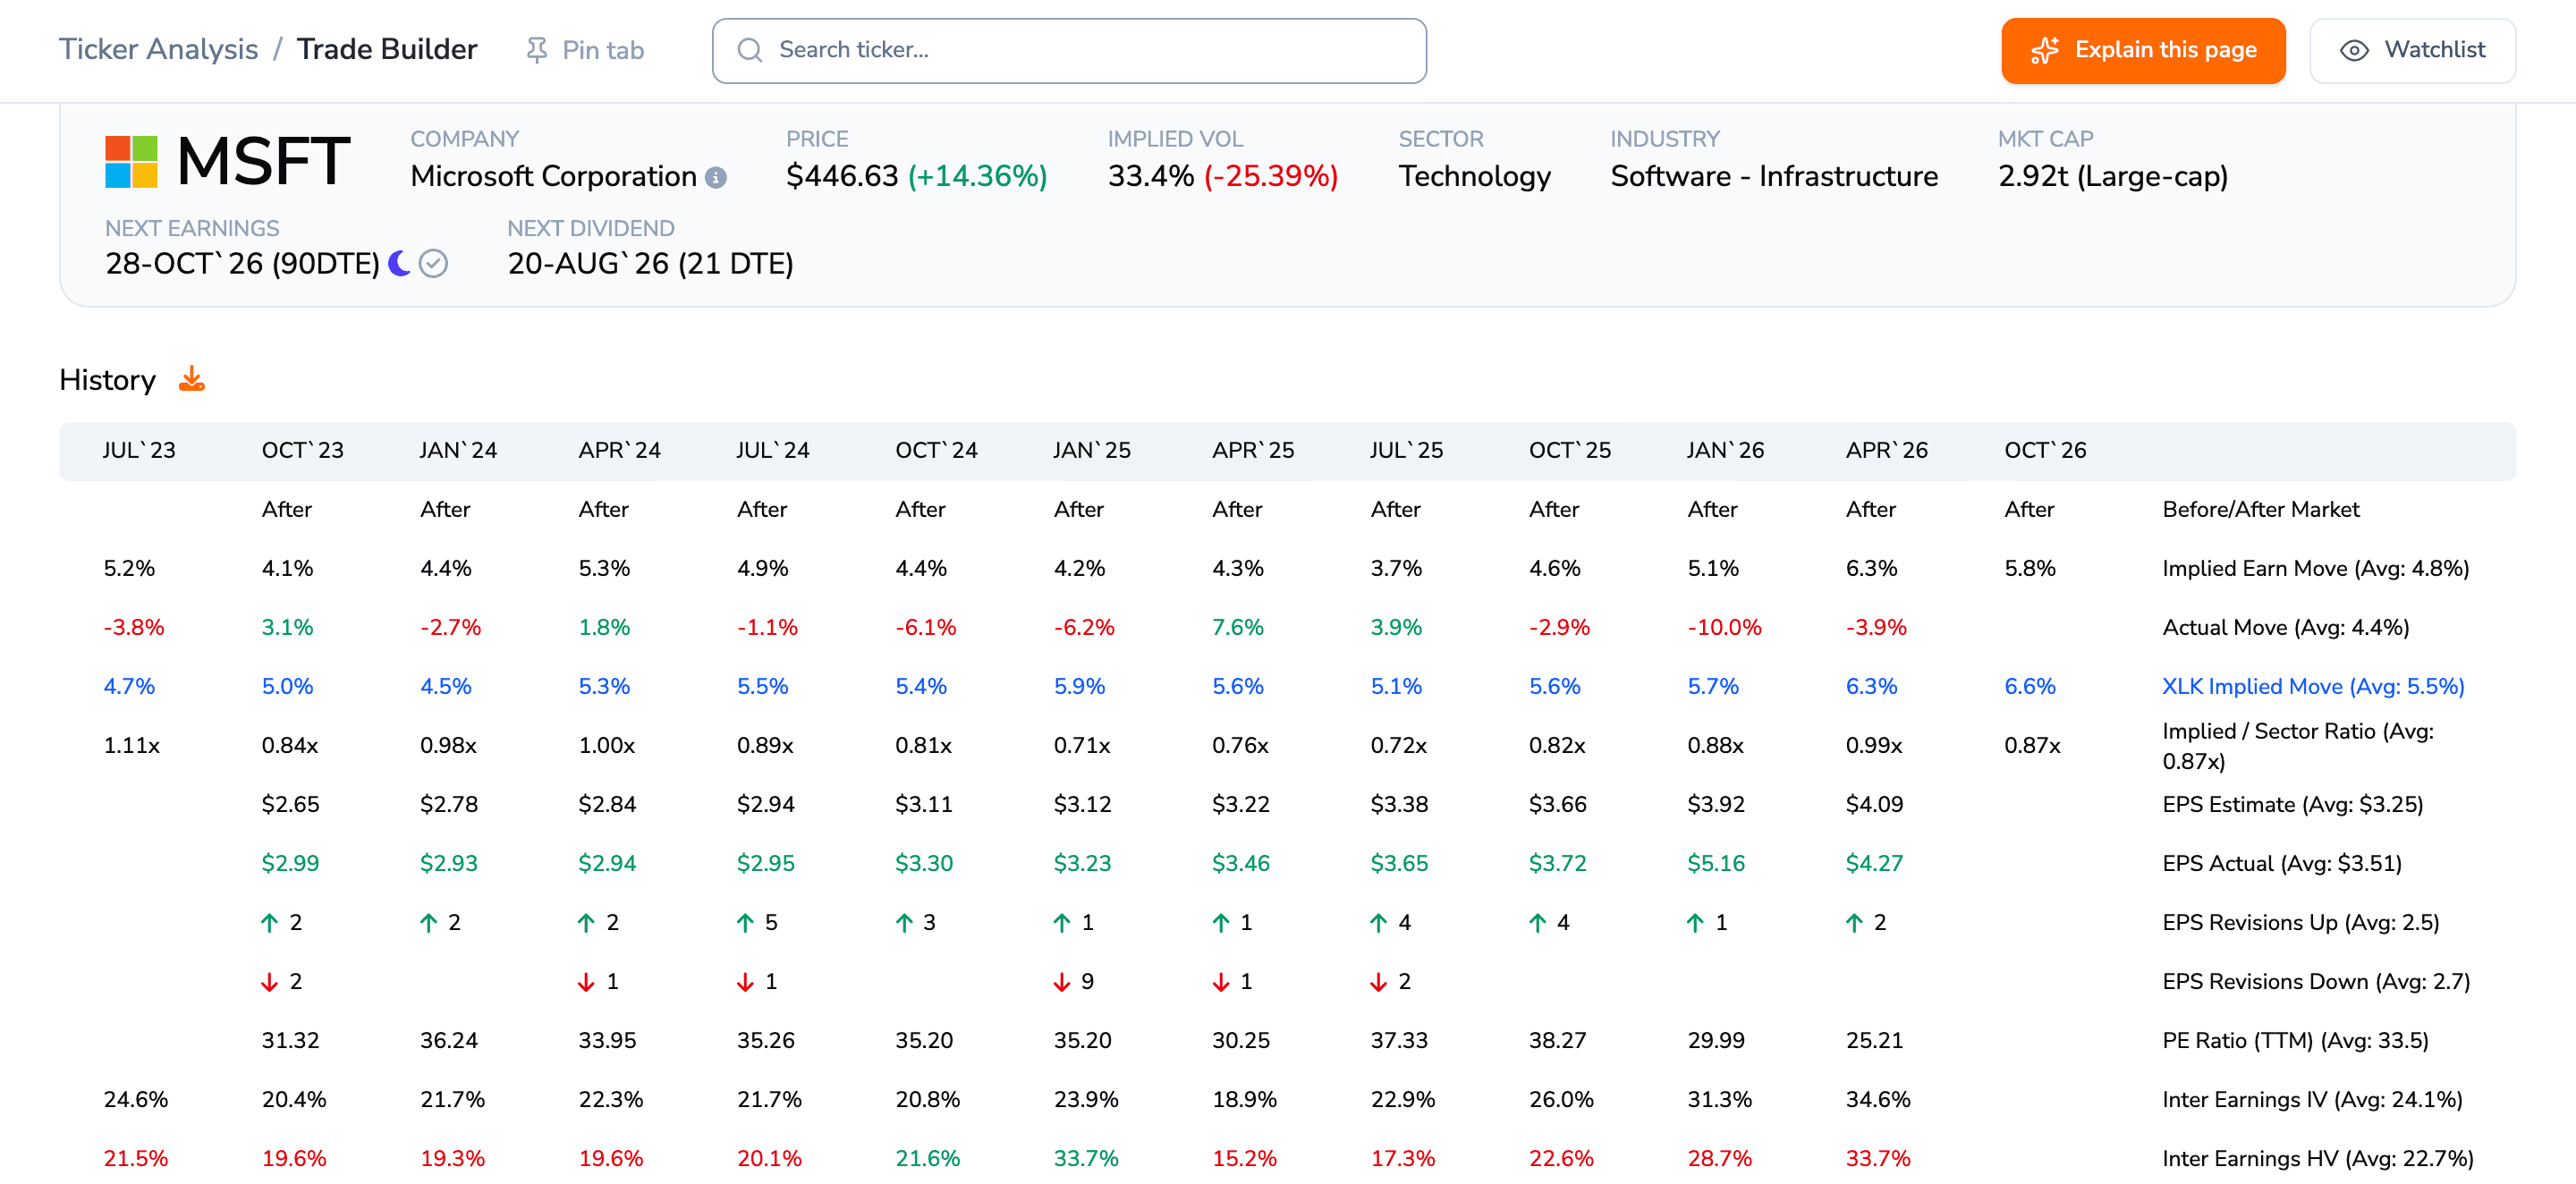Click the red down-revision arrow under JAN`25
The width and height of the screenshot is (2576, 1184).
(1062, 982)
